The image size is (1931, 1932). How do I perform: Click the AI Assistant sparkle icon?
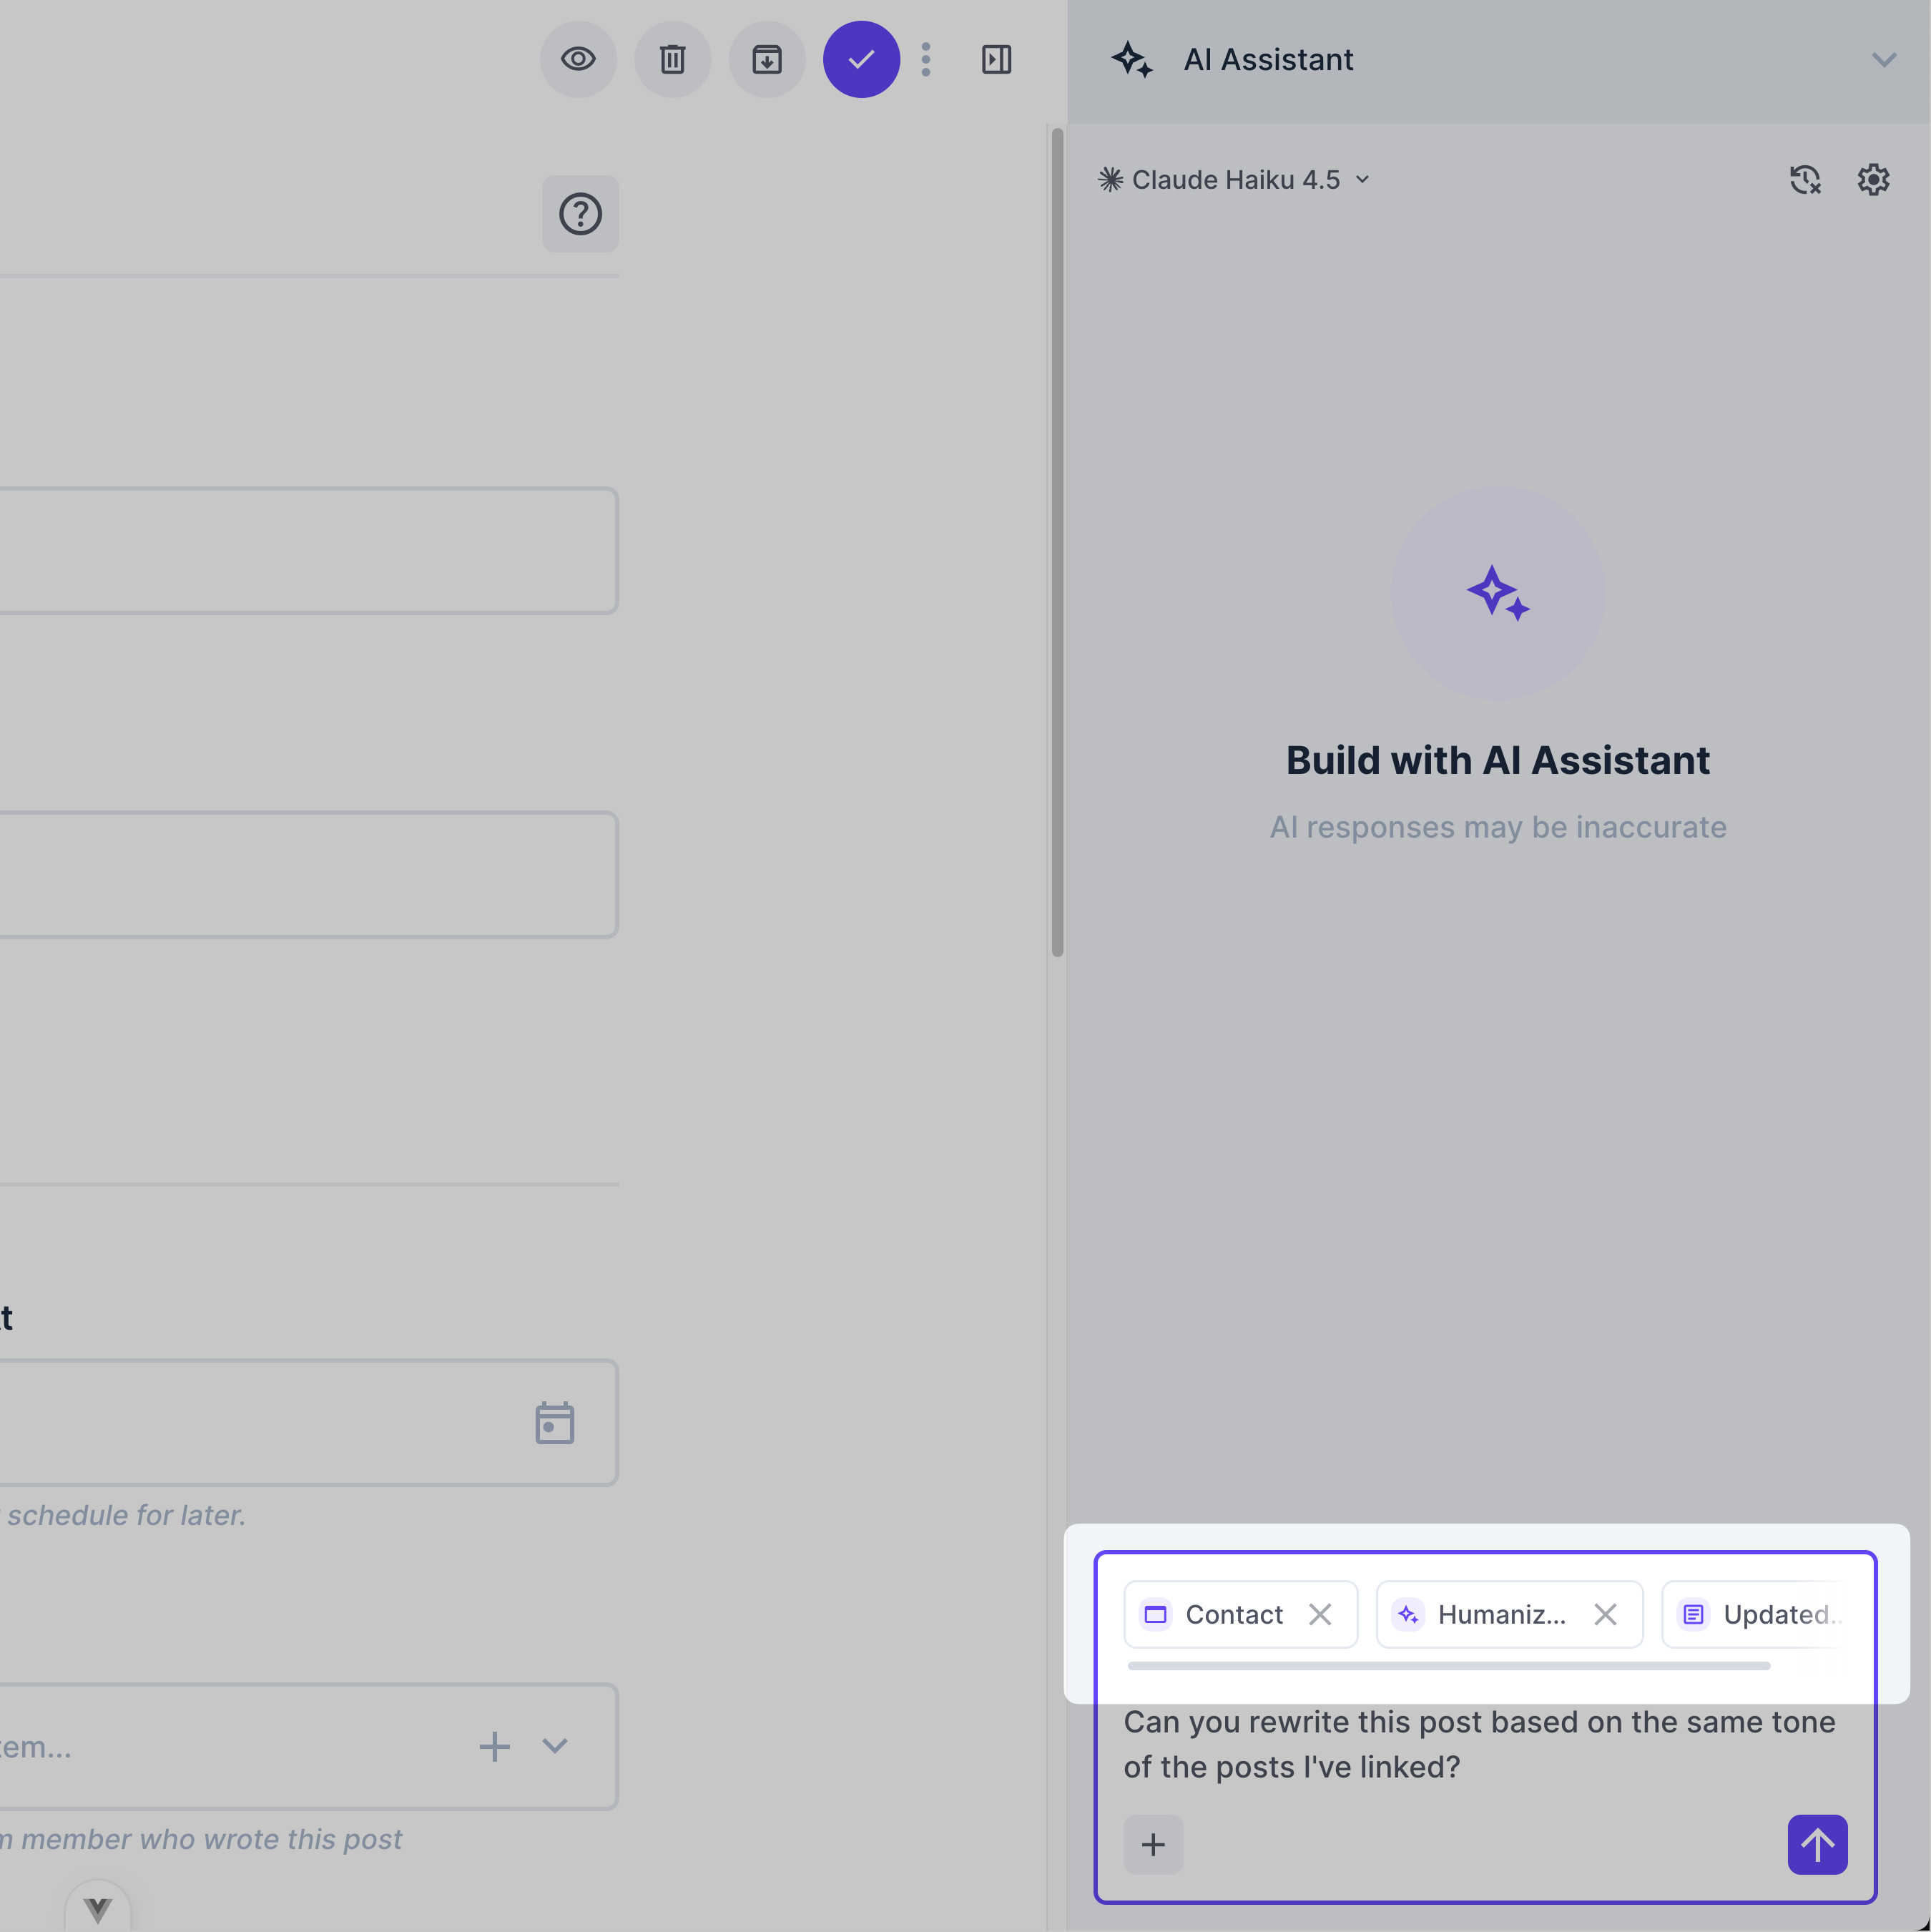[x=1131, y=59]
